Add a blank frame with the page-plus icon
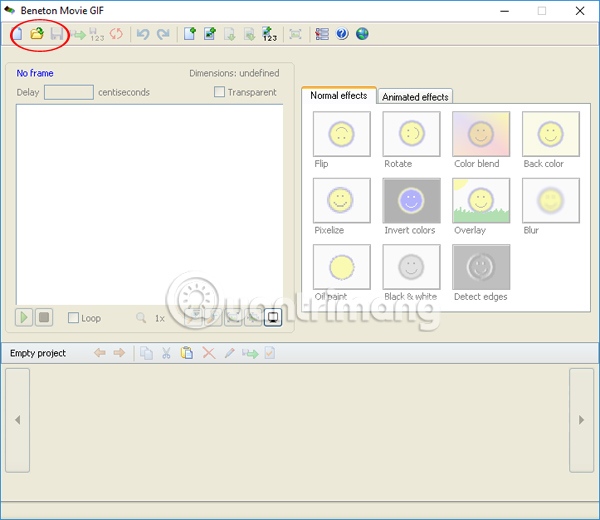This screenshot has width=600, height=520. pos(190,34)
